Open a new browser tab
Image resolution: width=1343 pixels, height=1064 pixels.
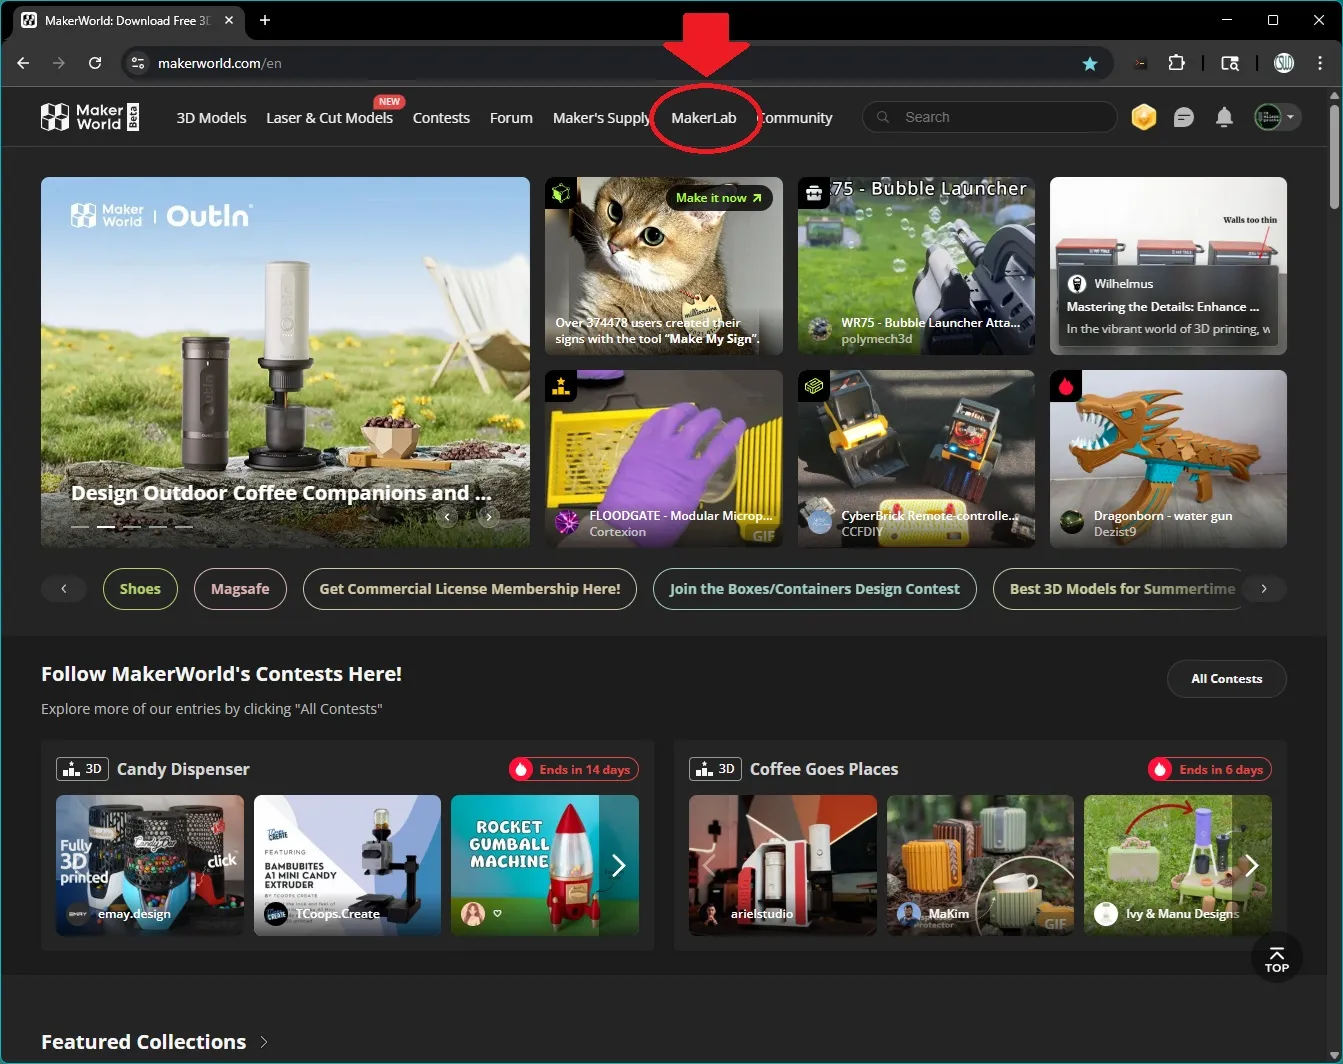click(265, 20)
